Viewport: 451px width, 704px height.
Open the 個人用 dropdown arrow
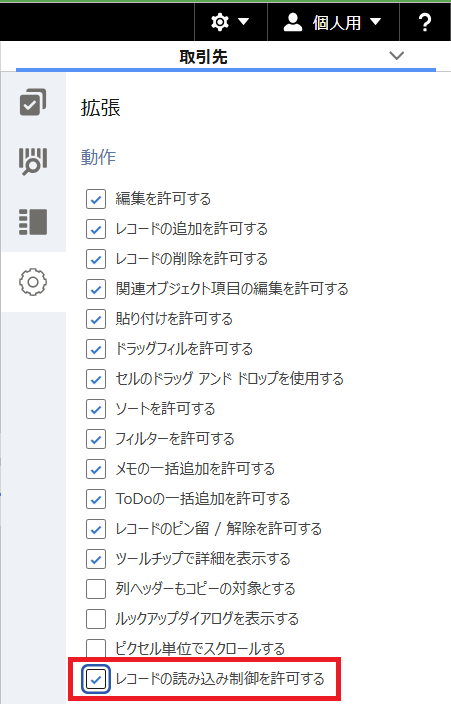376,22
